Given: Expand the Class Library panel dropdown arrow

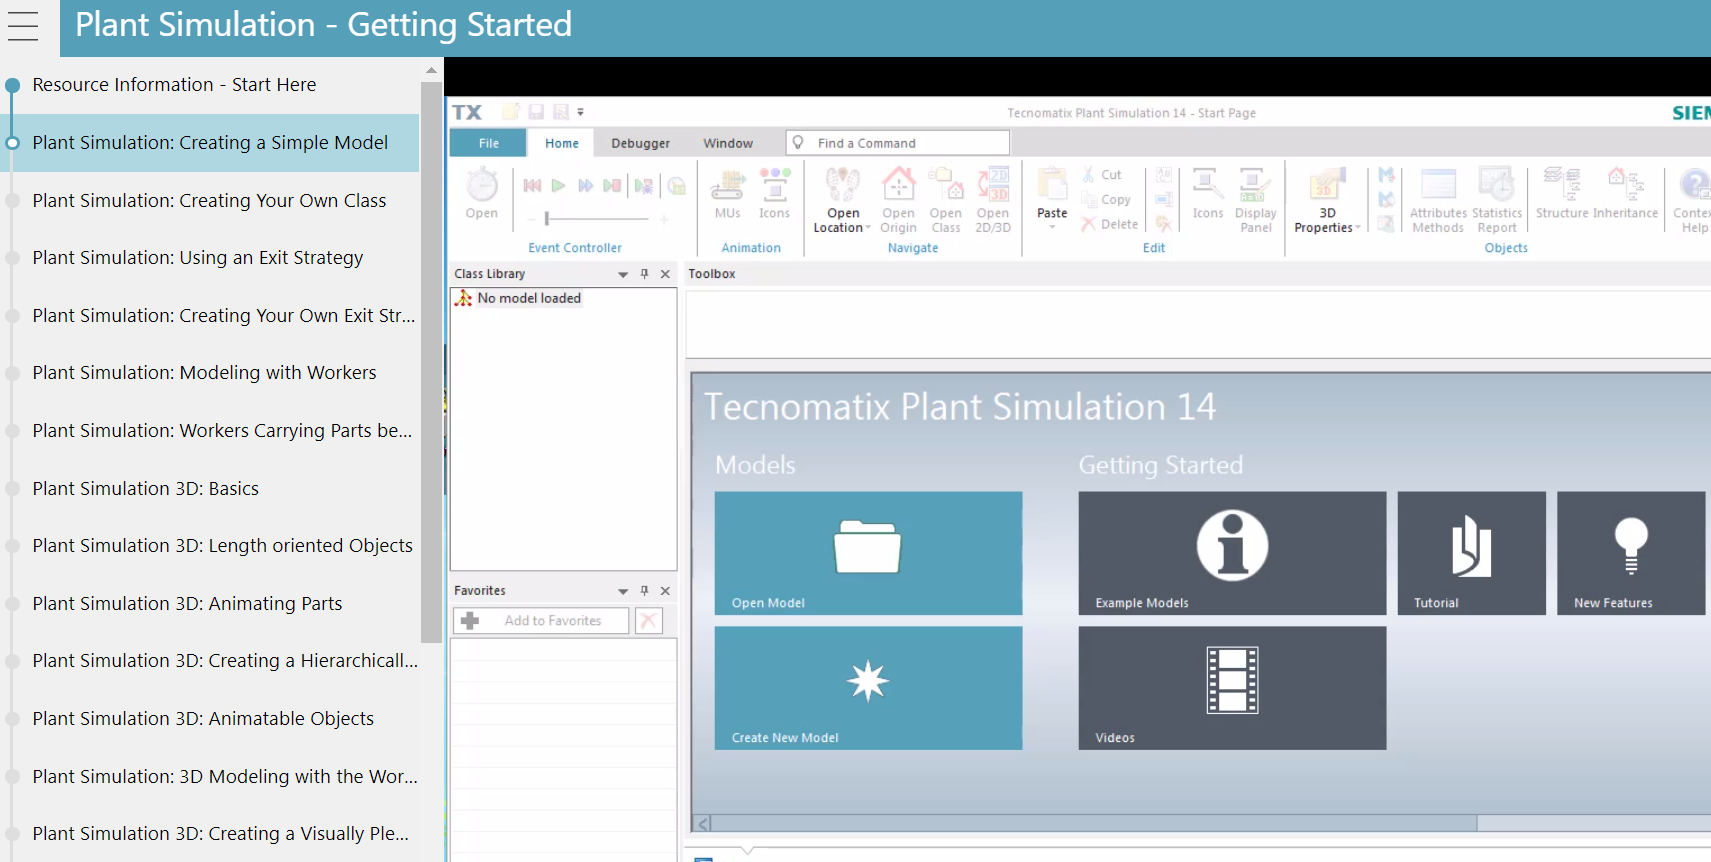Looking at the screenshot, I should point(623,274).
